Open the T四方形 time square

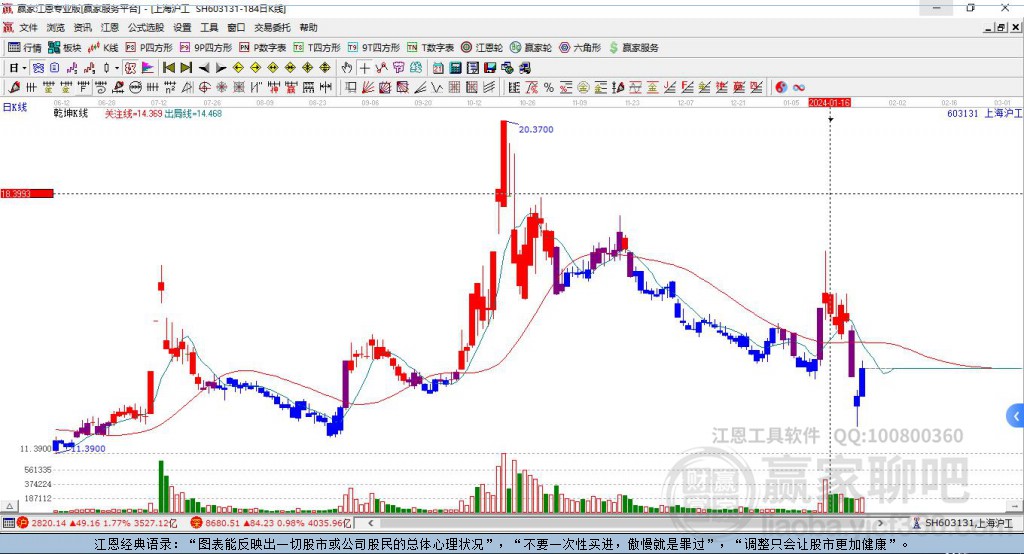point(317,48)
